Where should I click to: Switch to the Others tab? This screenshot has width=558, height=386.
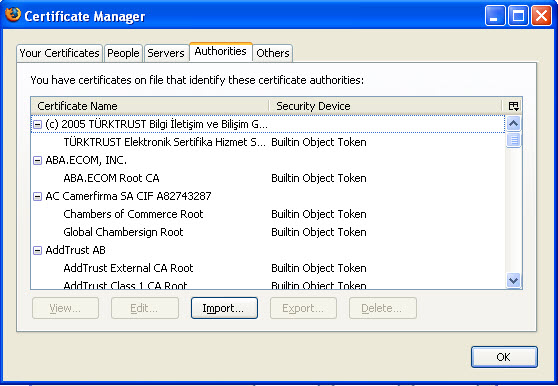point(273,53)
